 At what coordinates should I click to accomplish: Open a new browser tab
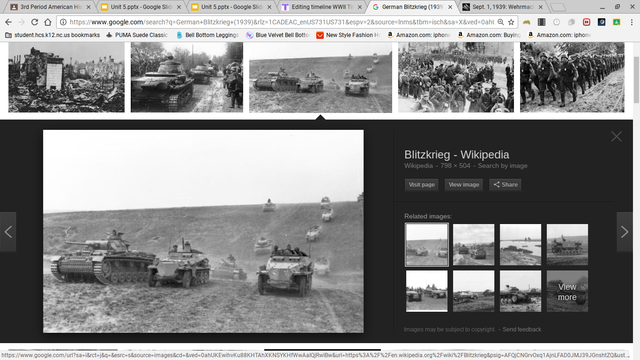tap(558, 7)
